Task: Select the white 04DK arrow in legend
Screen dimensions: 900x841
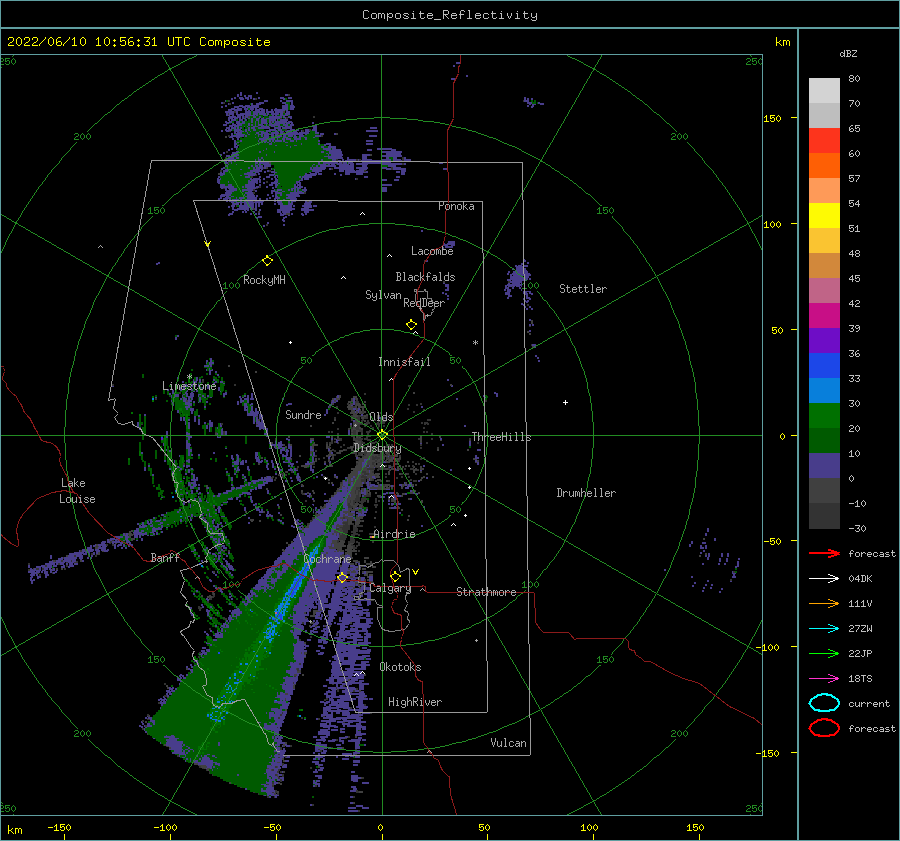Action: point(824,579)
